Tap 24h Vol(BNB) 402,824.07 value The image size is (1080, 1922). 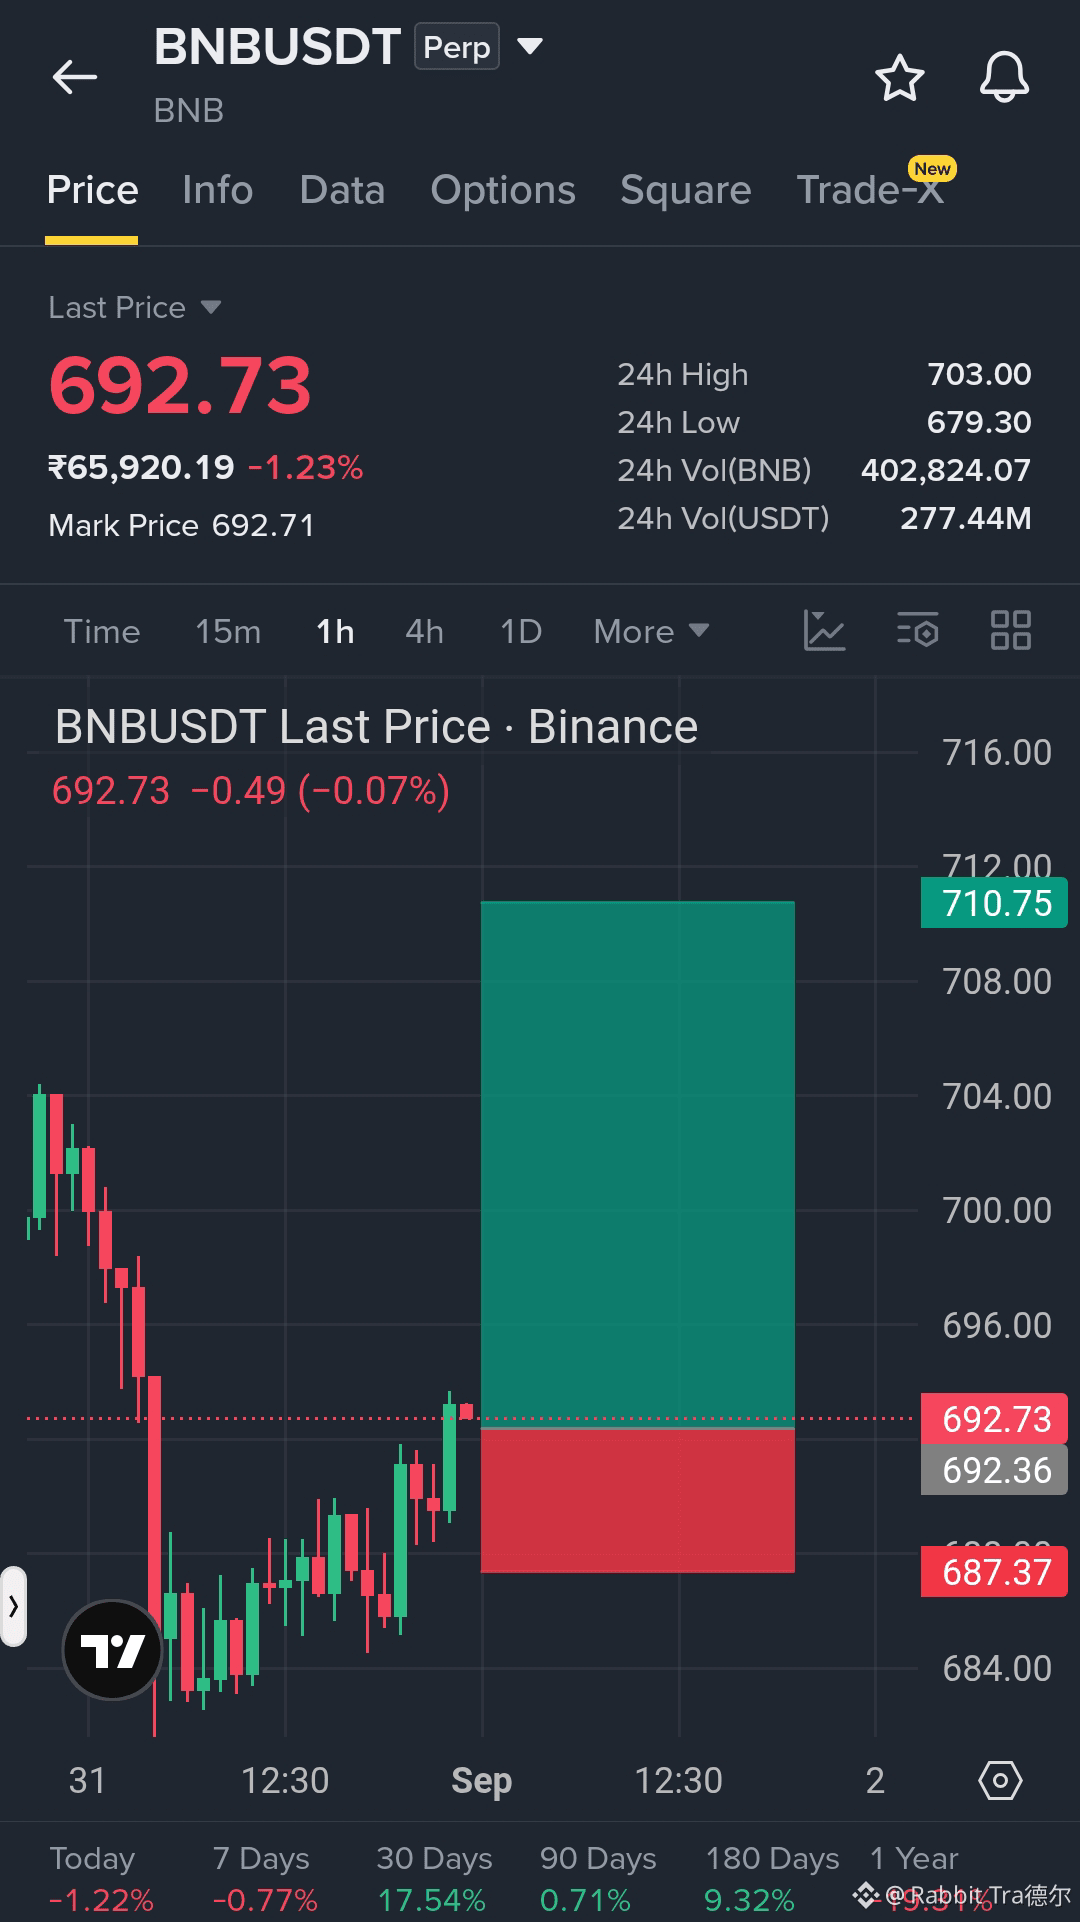(946, 470)
